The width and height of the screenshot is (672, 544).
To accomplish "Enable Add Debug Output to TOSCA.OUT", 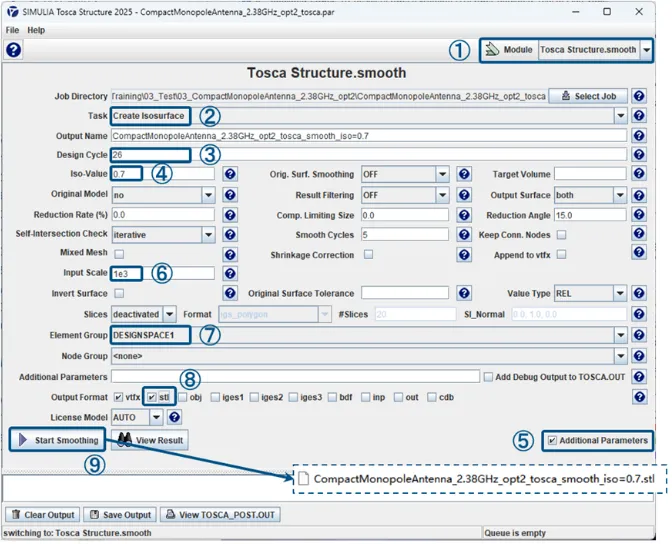I will [488, 377].
